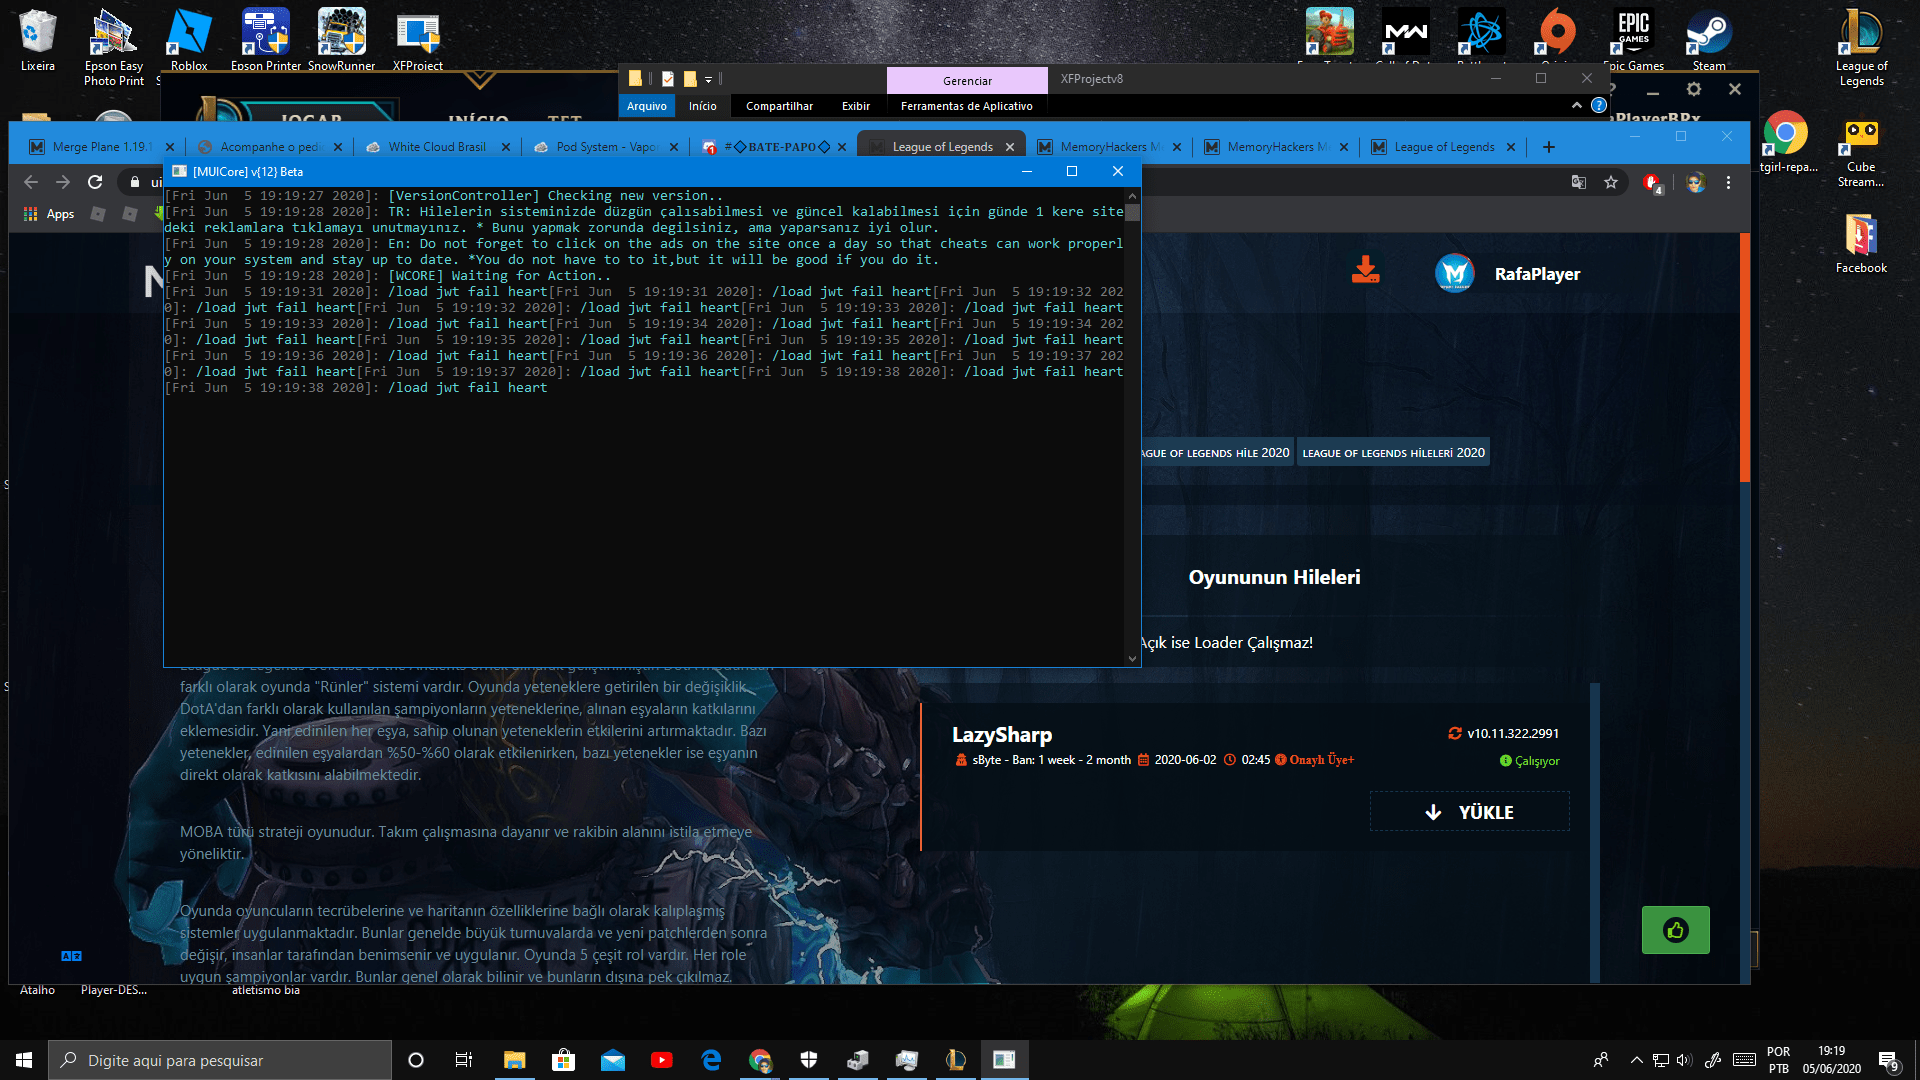Click the POR PTB language indicator

[1778, 1060]
